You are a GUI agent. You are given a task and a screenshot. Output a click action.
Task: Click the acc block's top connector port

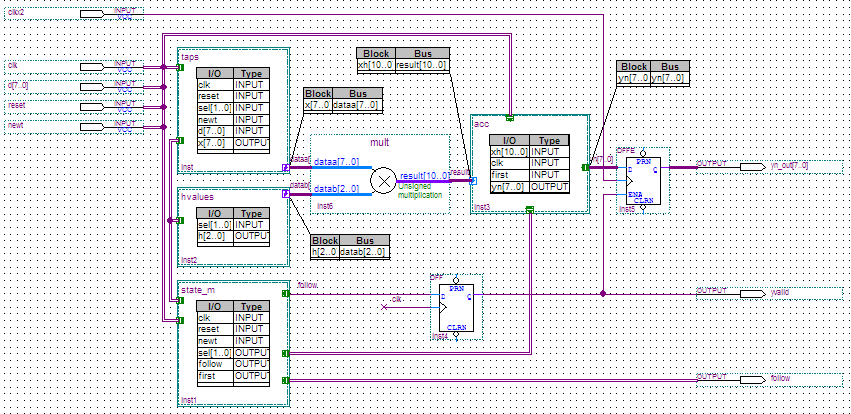point(510,117)
